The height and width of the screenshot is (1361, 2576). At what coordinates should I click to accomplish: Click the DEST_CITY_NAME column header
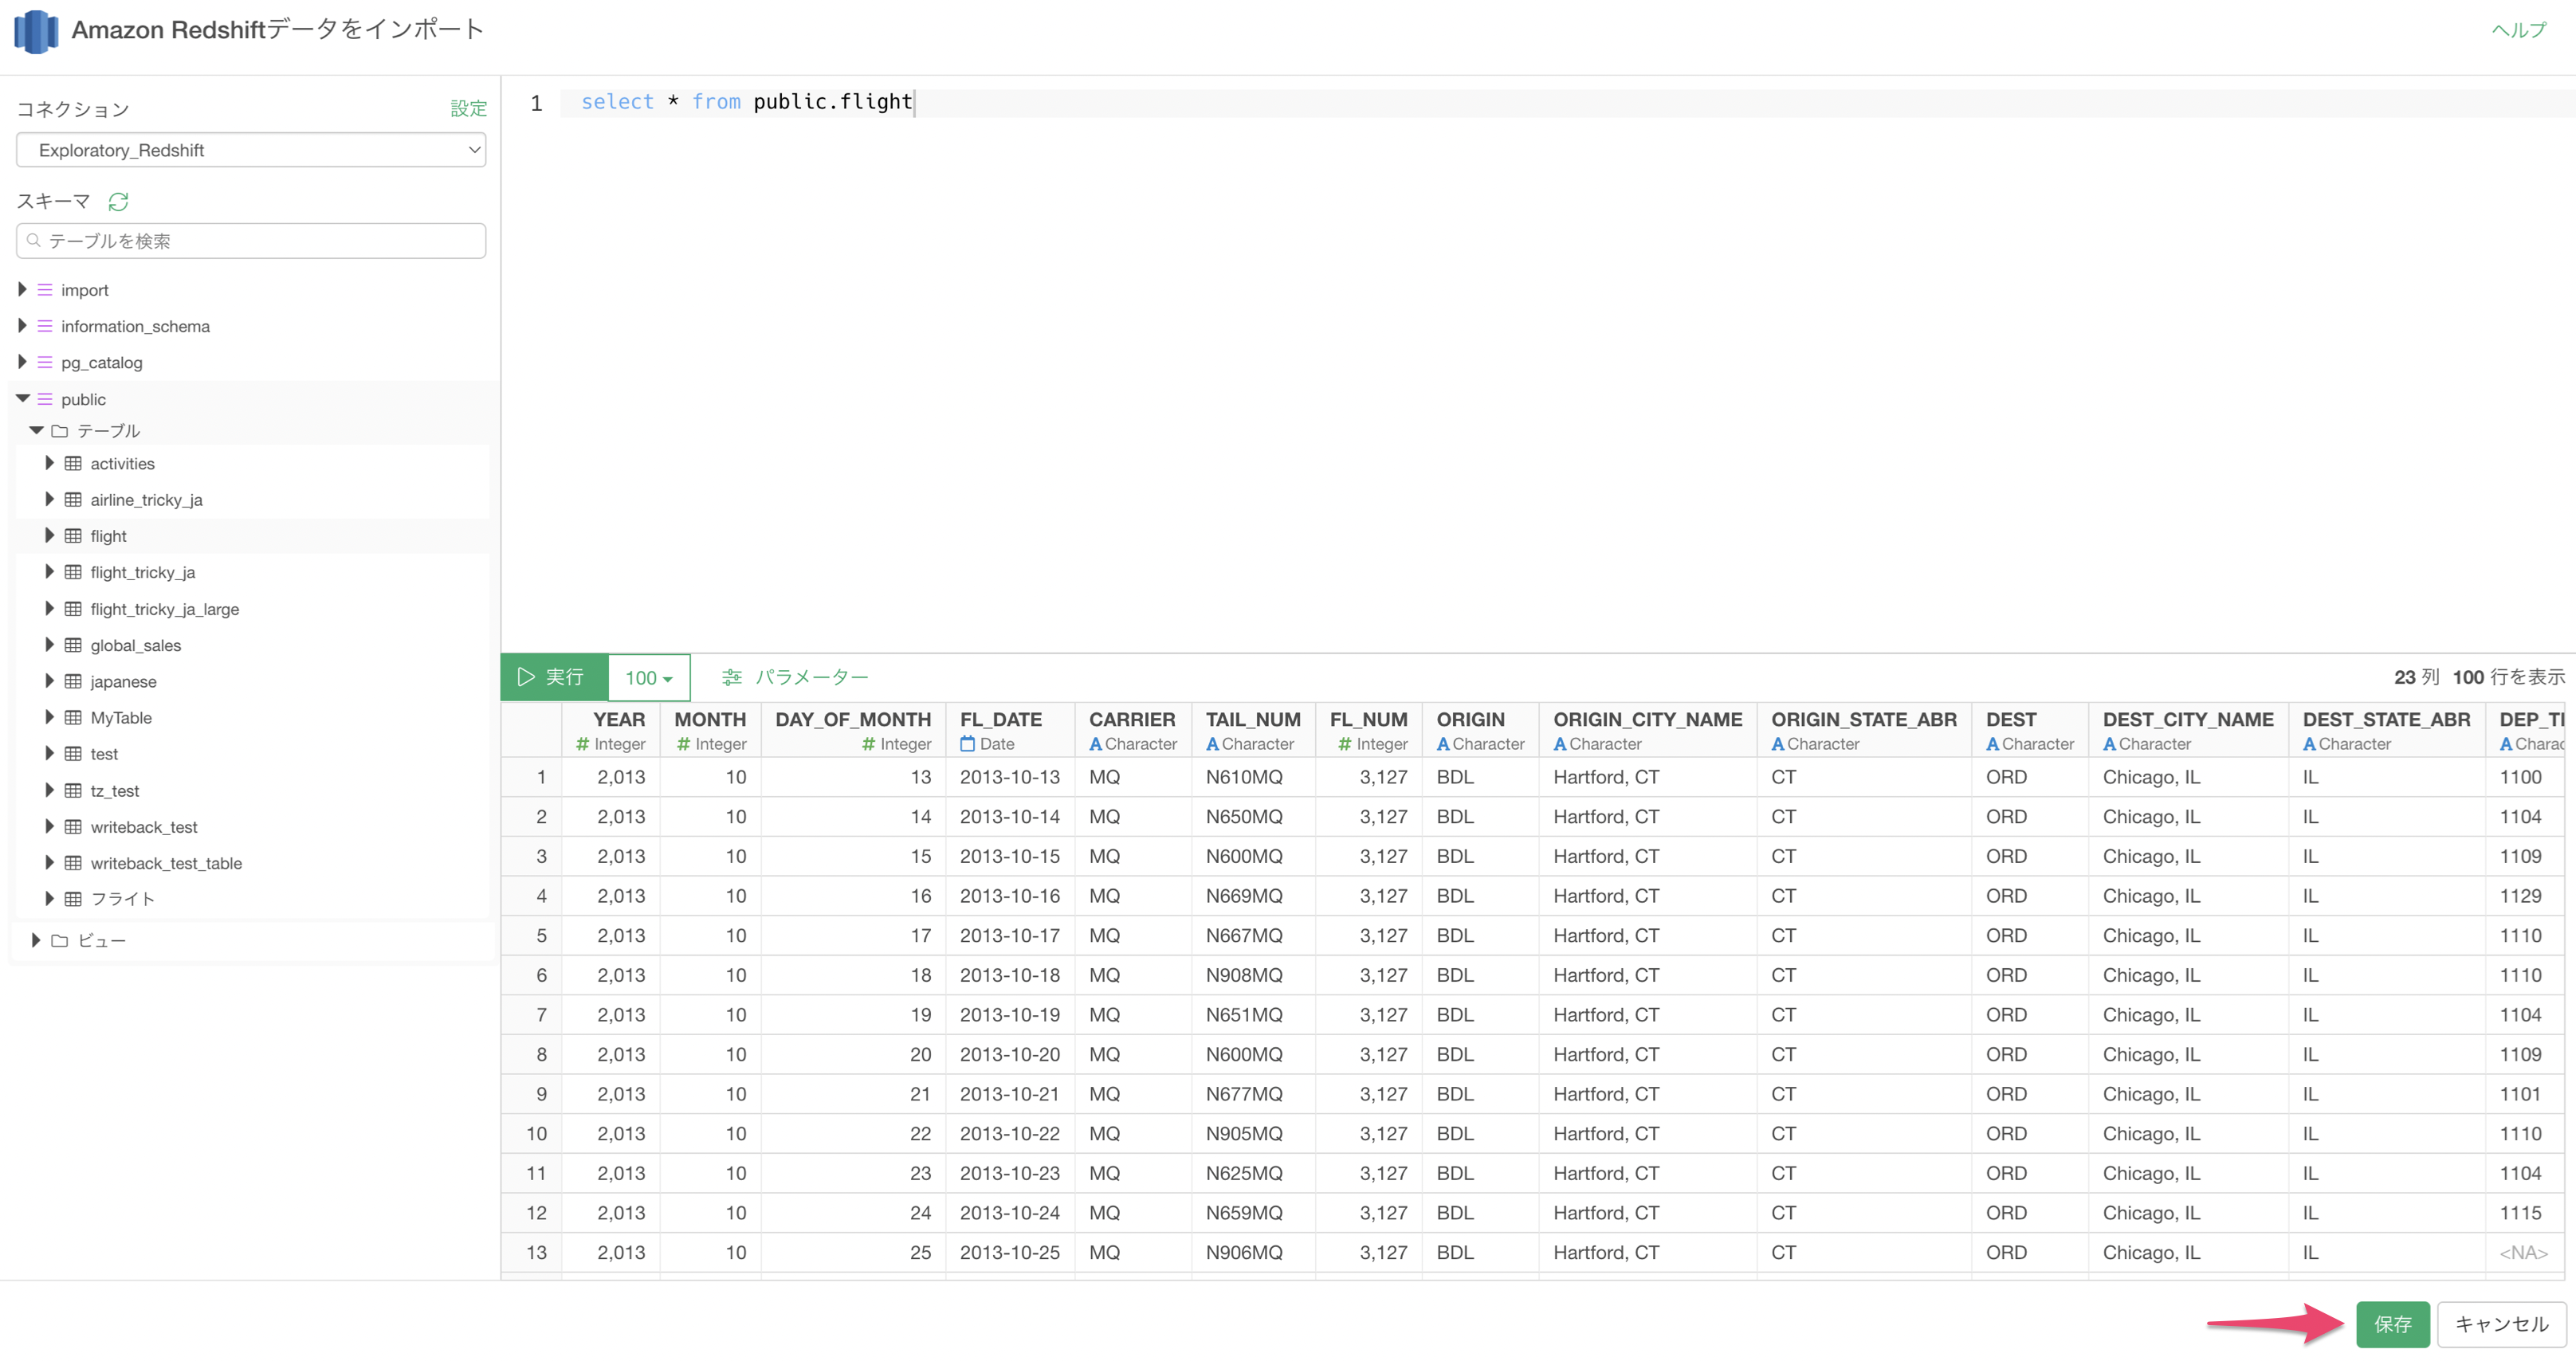coord(2188,731)
